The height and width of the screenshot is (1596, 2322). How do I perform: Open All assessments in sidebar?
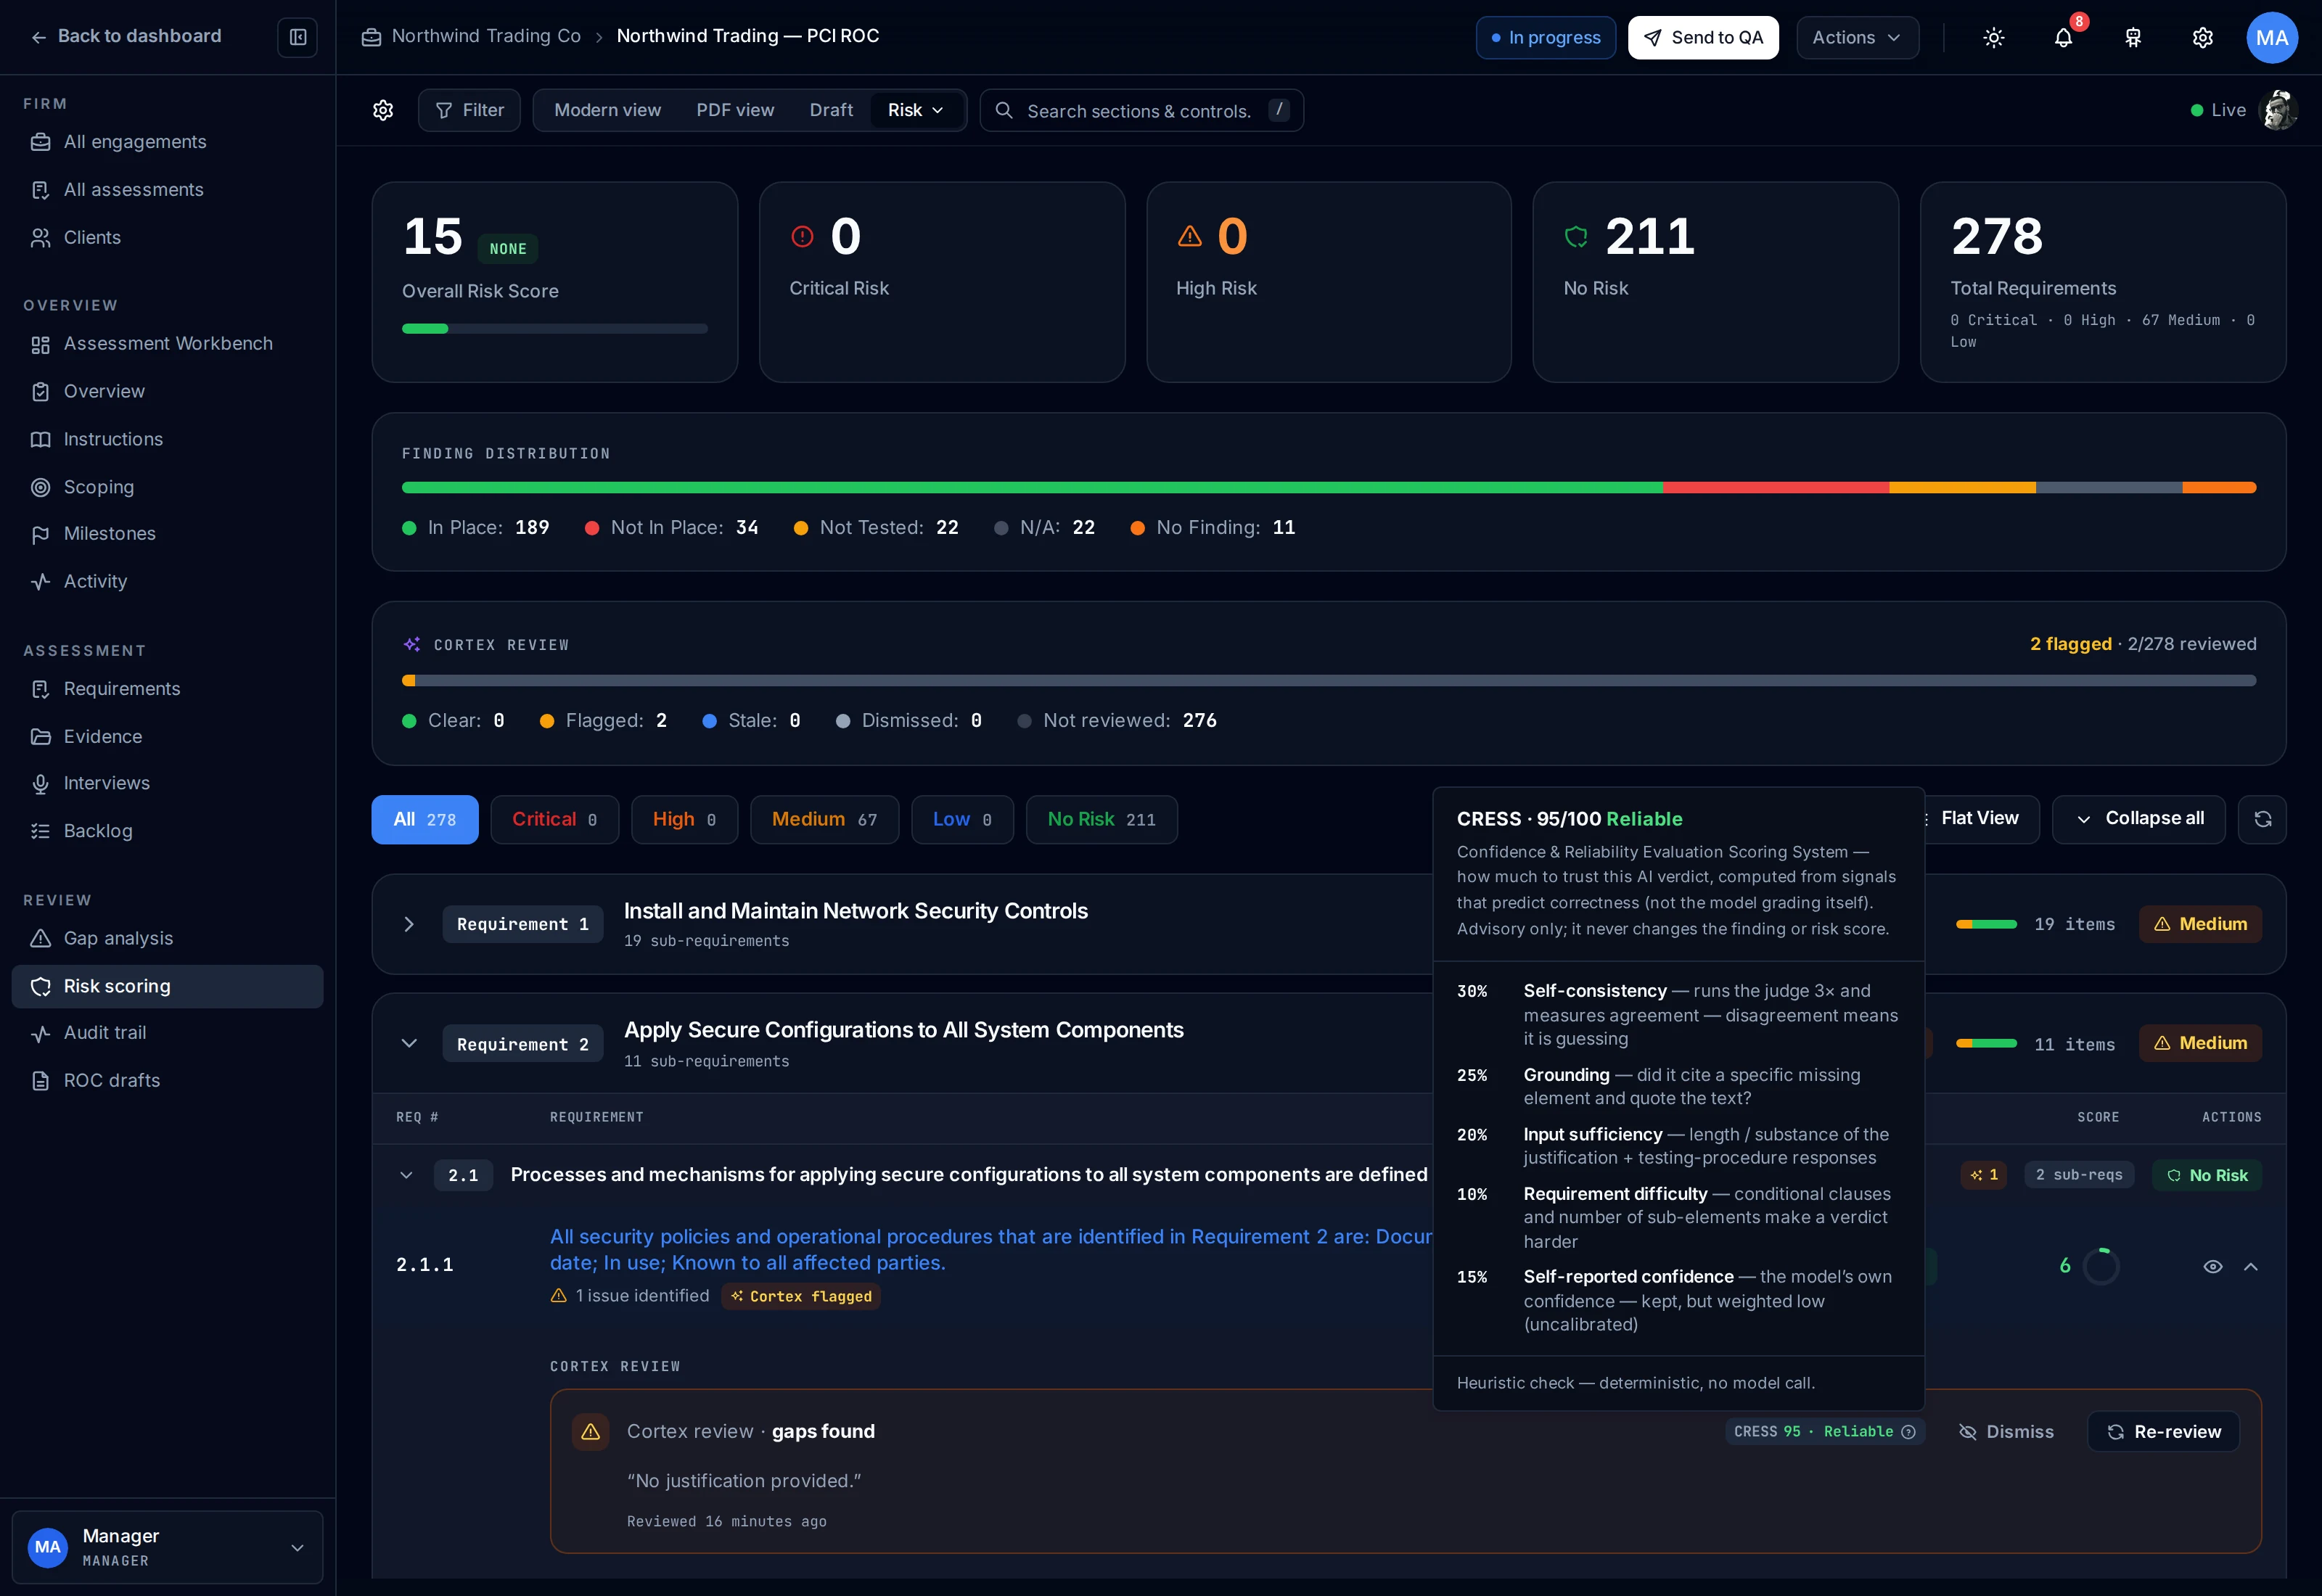167,190
